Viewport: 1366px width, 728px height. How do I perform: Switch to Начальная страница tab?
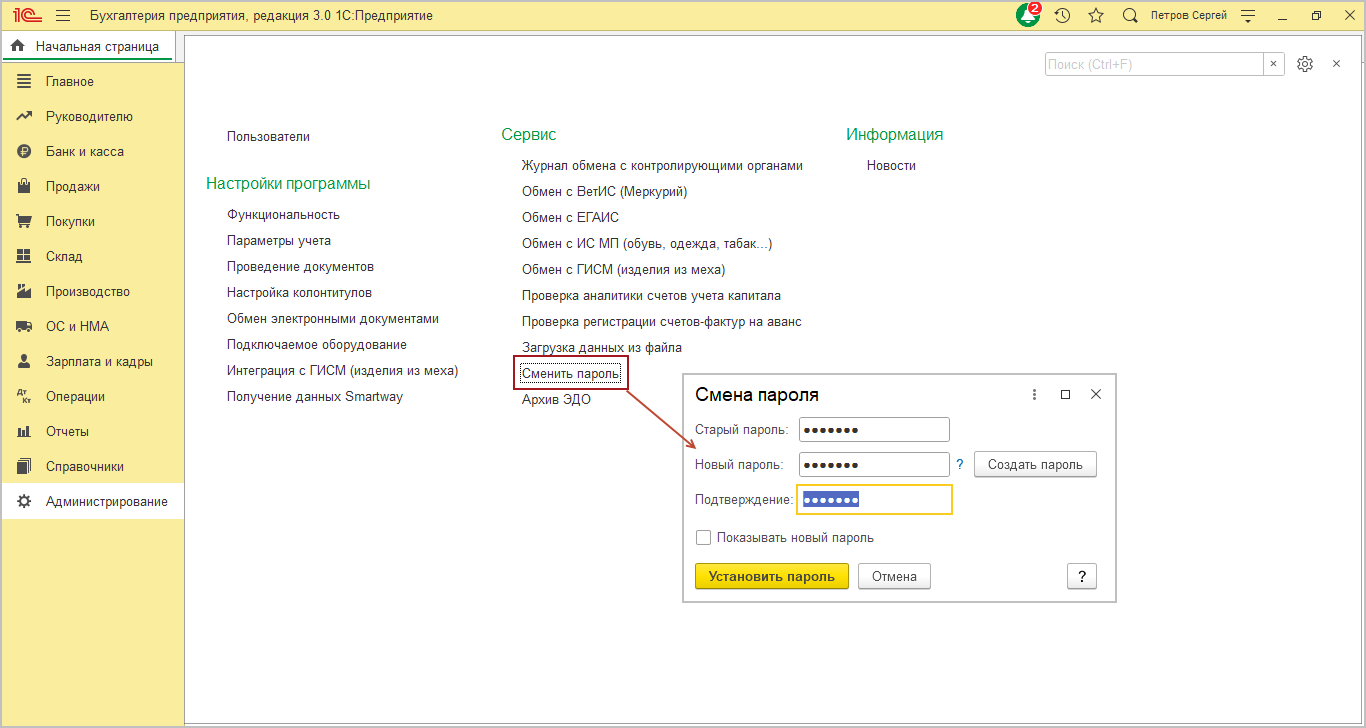coord(88,46)
